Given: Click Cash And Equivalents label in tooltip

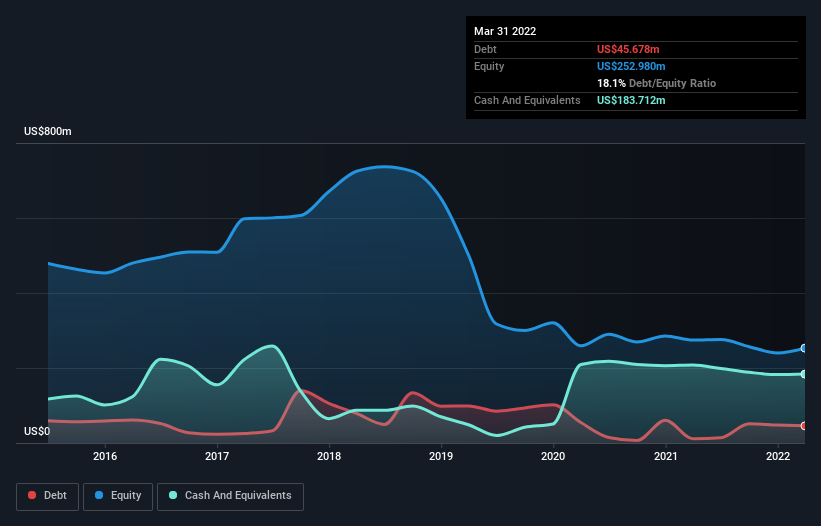Looking at the screenshot, I should tap(527, 100).
